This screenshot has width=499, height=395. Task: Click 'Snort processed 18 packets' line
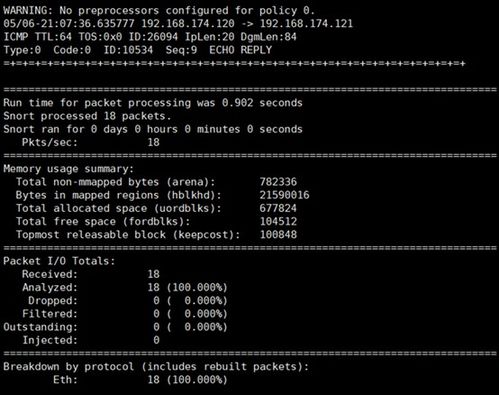tap(87, 116)
